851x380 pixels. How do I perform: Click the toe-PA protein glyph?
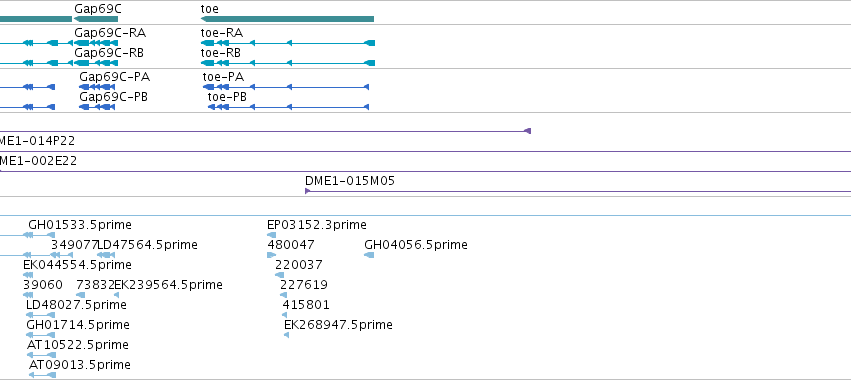coord(286,87)
